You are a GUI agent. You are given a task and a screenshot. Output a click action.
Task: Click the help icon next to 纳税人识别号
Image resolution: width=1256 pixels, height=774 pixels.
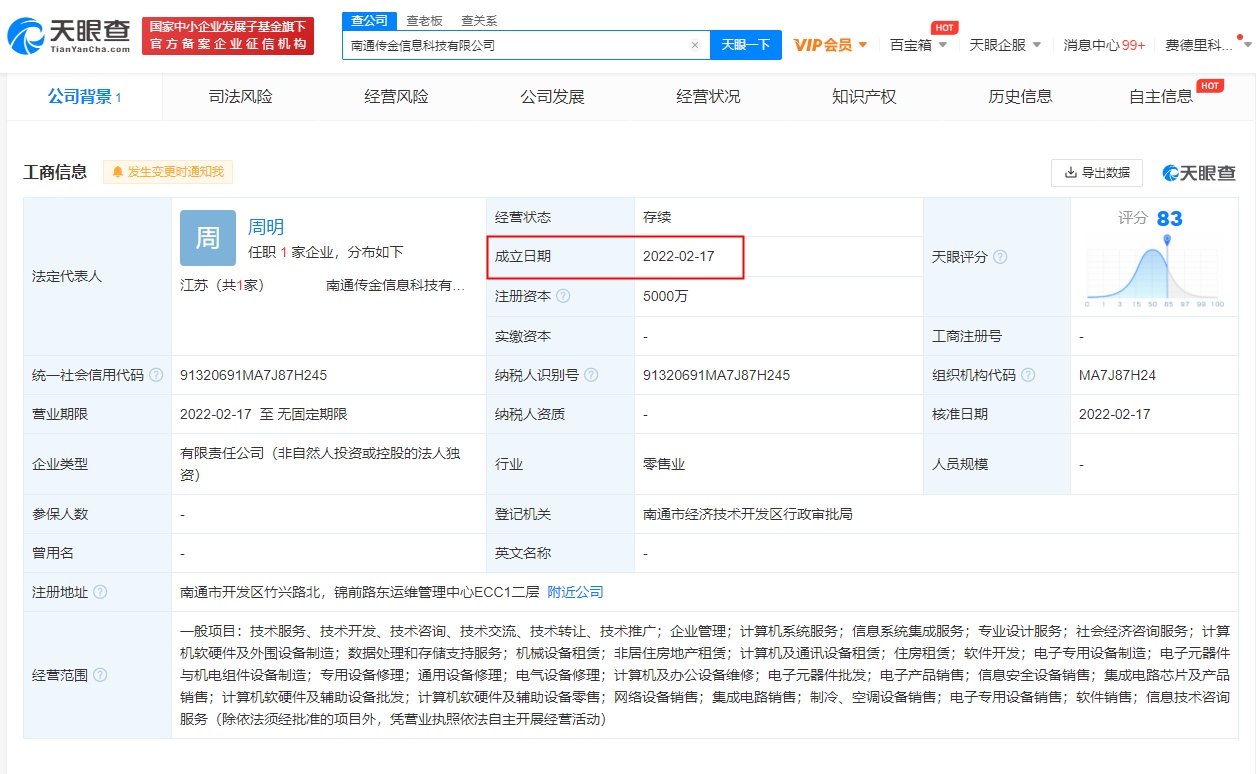click(x=591, y=375)
